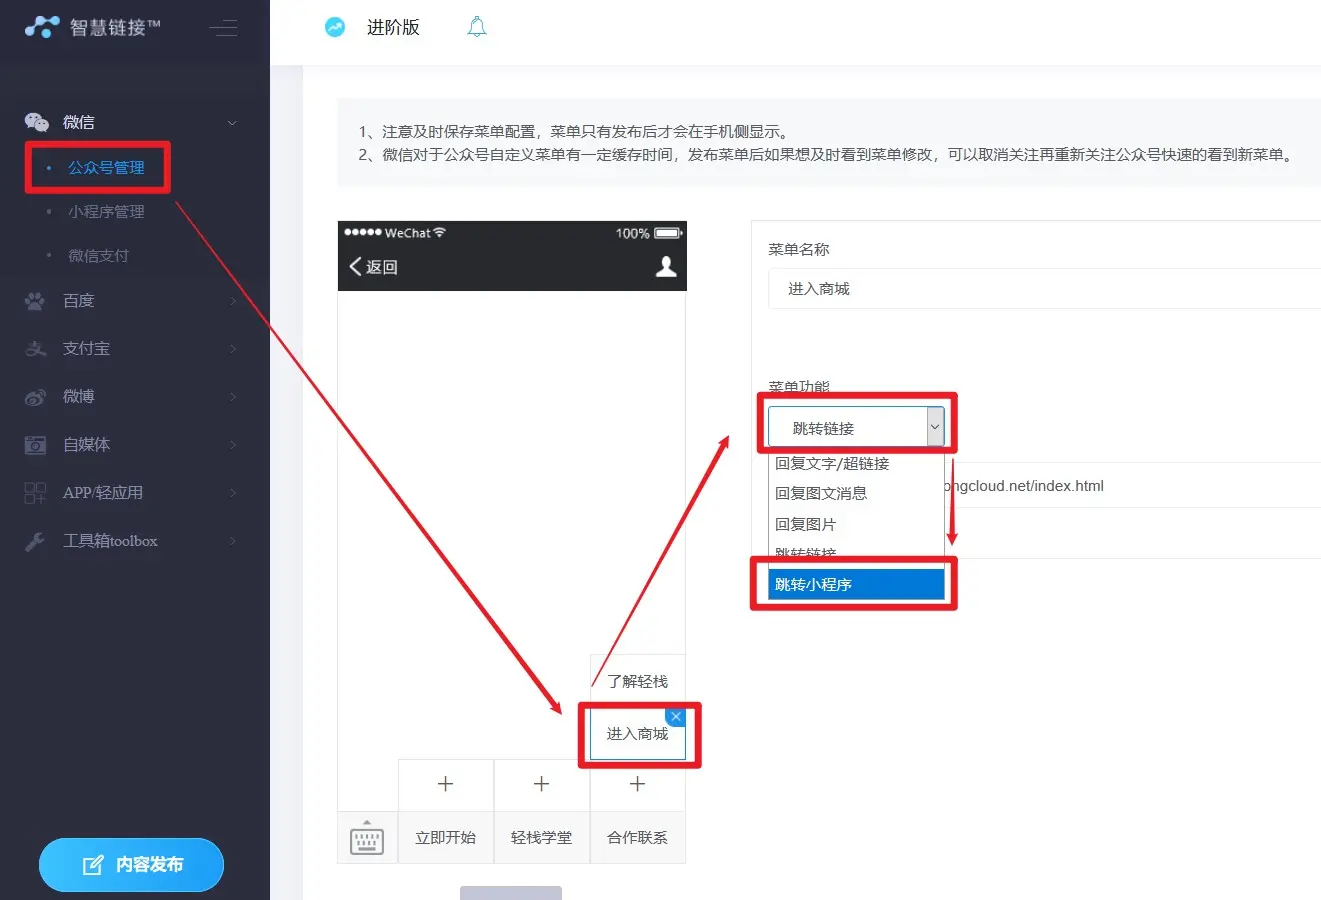
Task: Select 跳转小程序 from the dropdown list
Action: [856, 584]
